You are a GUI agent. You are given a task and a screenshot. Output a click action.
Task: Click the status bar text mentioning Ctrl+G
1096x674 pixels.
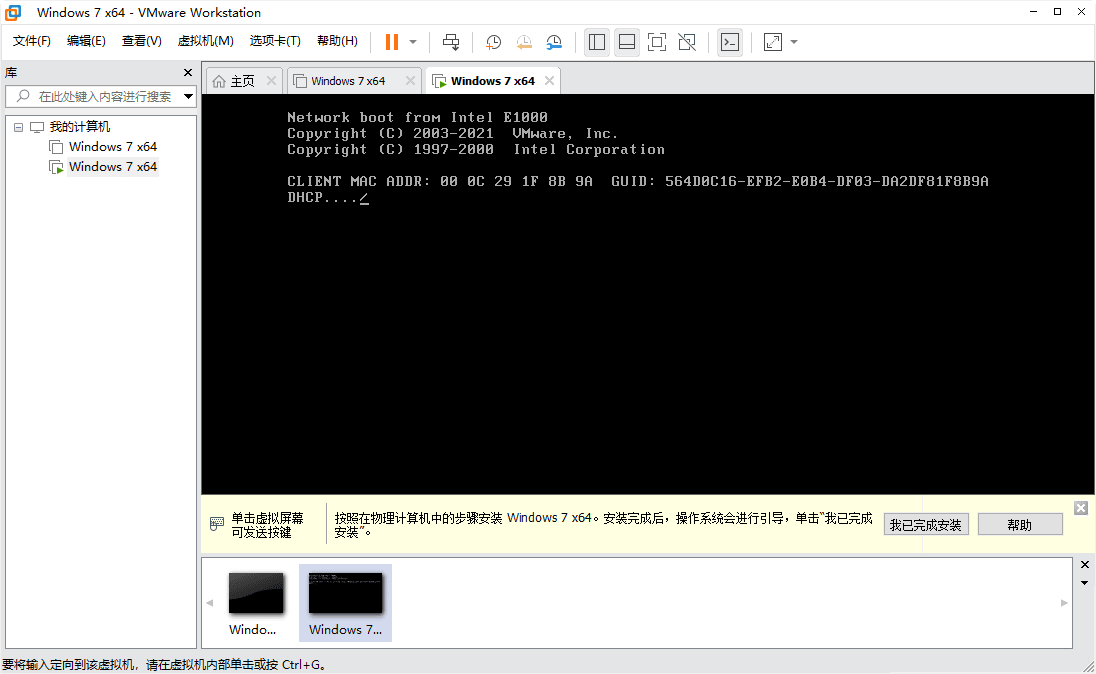pyautogui.click(x=164, y=665)
